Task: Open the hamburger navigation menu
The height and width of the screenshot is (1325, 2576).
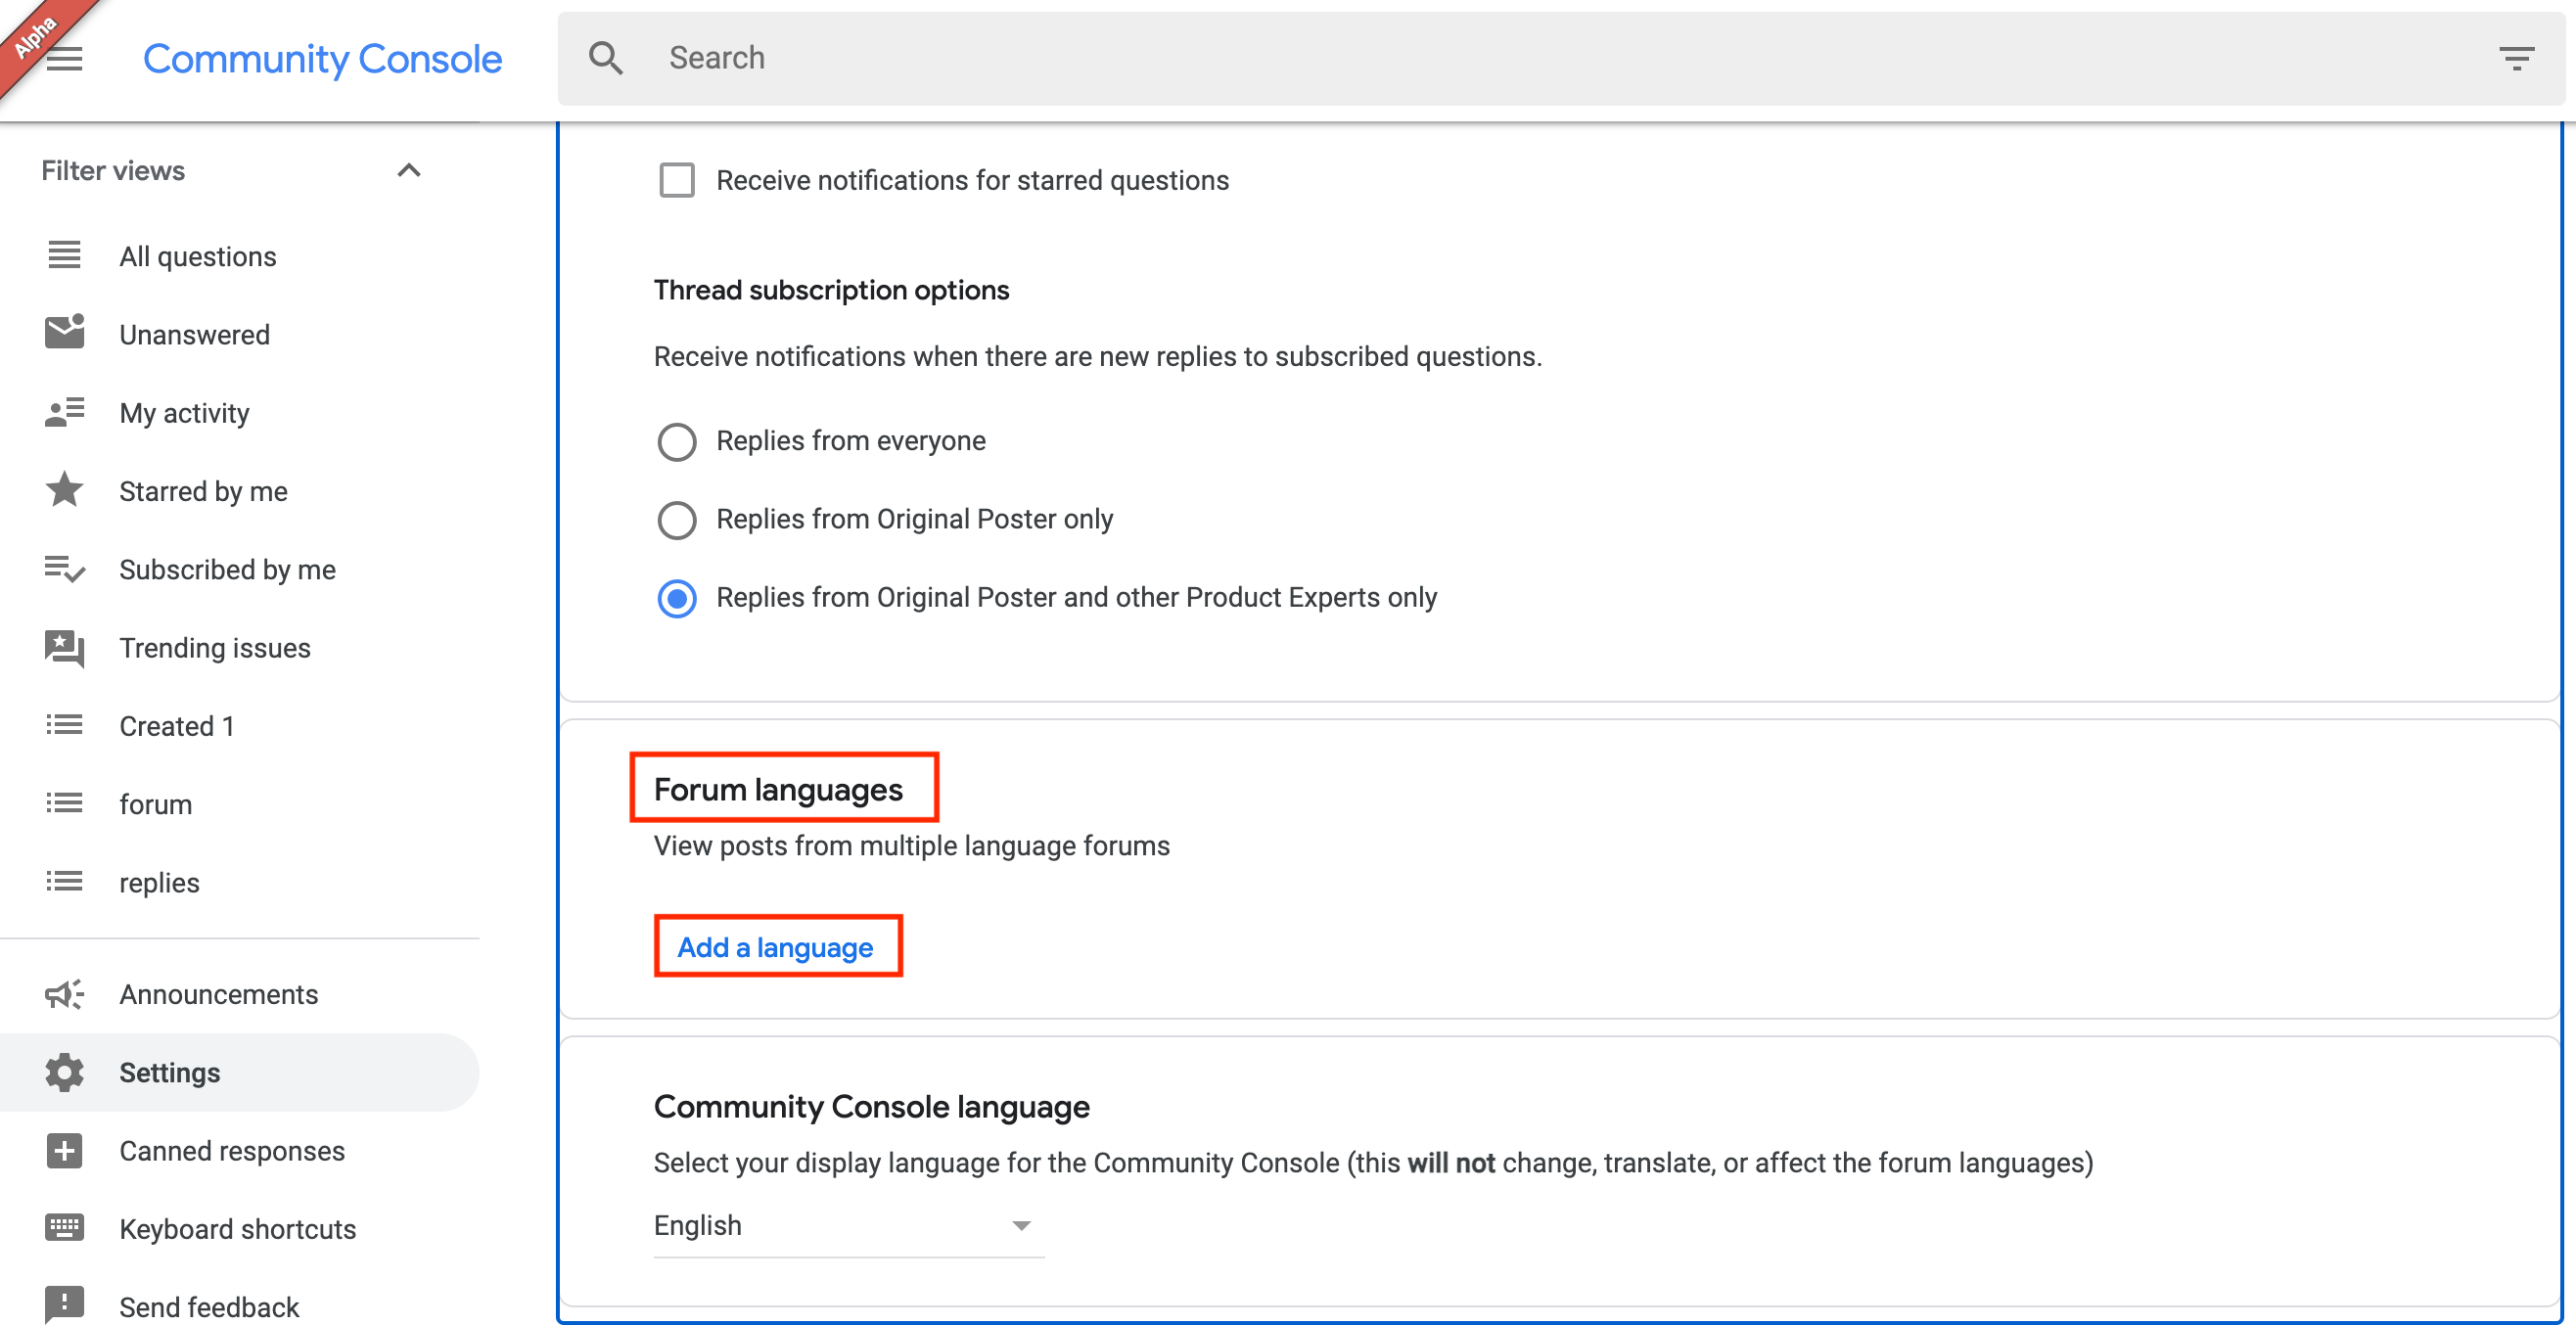Action: pos(65,58)
